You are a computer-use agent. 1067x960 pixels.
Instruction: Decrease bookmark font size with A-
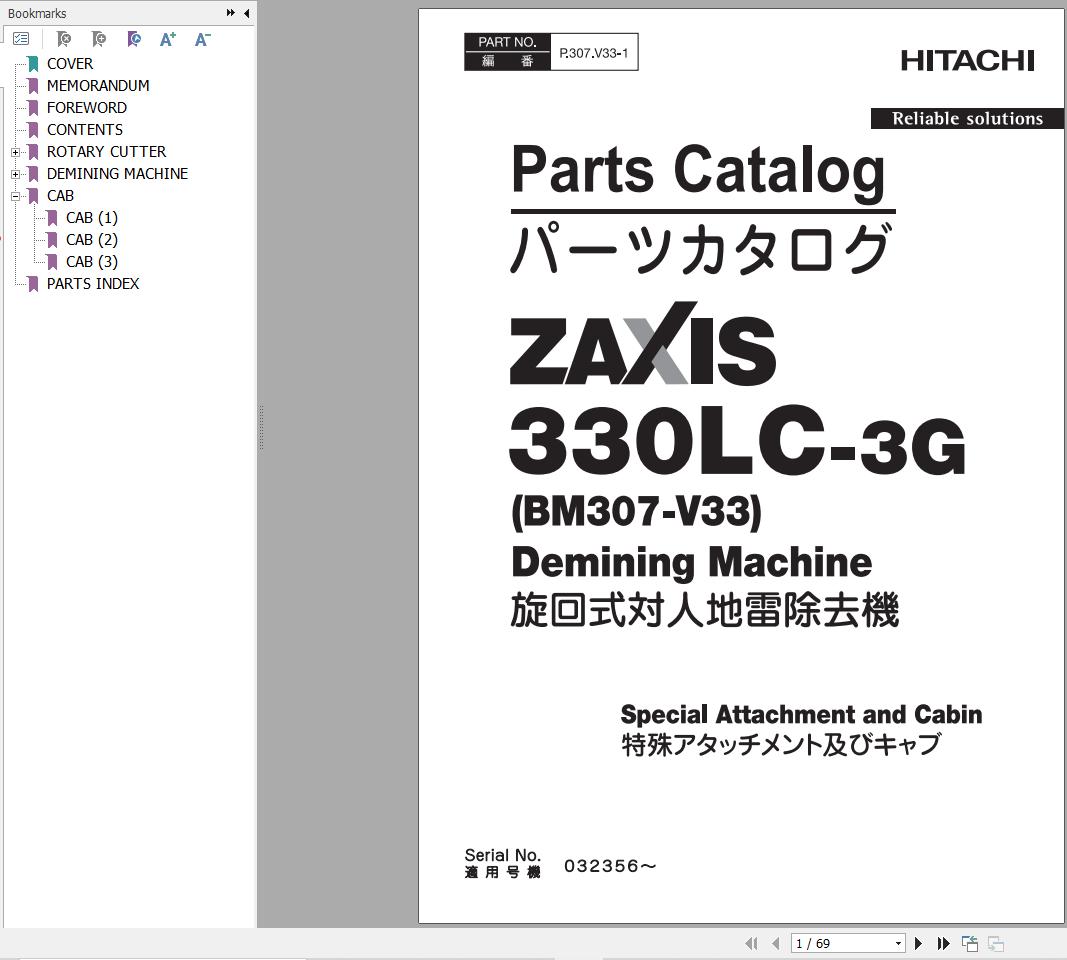point(202,39)
